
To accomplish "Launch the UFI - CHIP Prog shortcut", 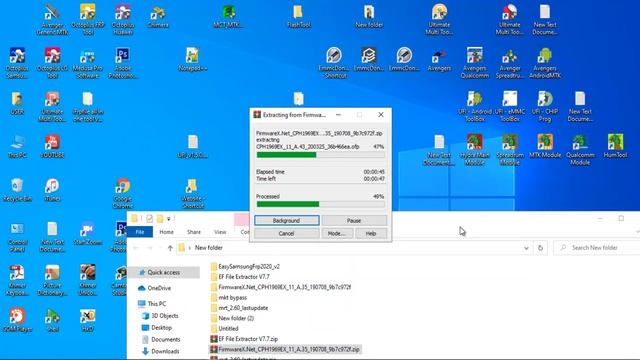I will [545, 107].
